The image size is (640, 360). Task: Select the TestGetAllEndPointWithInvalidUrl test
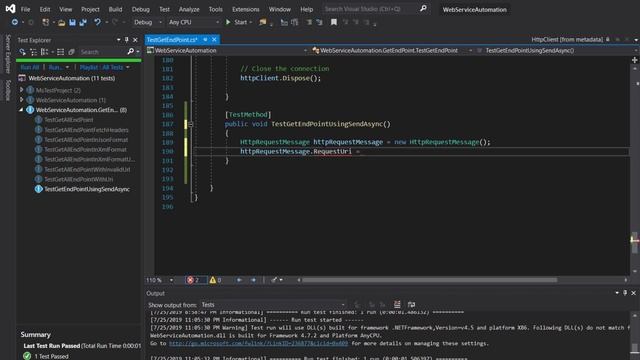(87, 169)
